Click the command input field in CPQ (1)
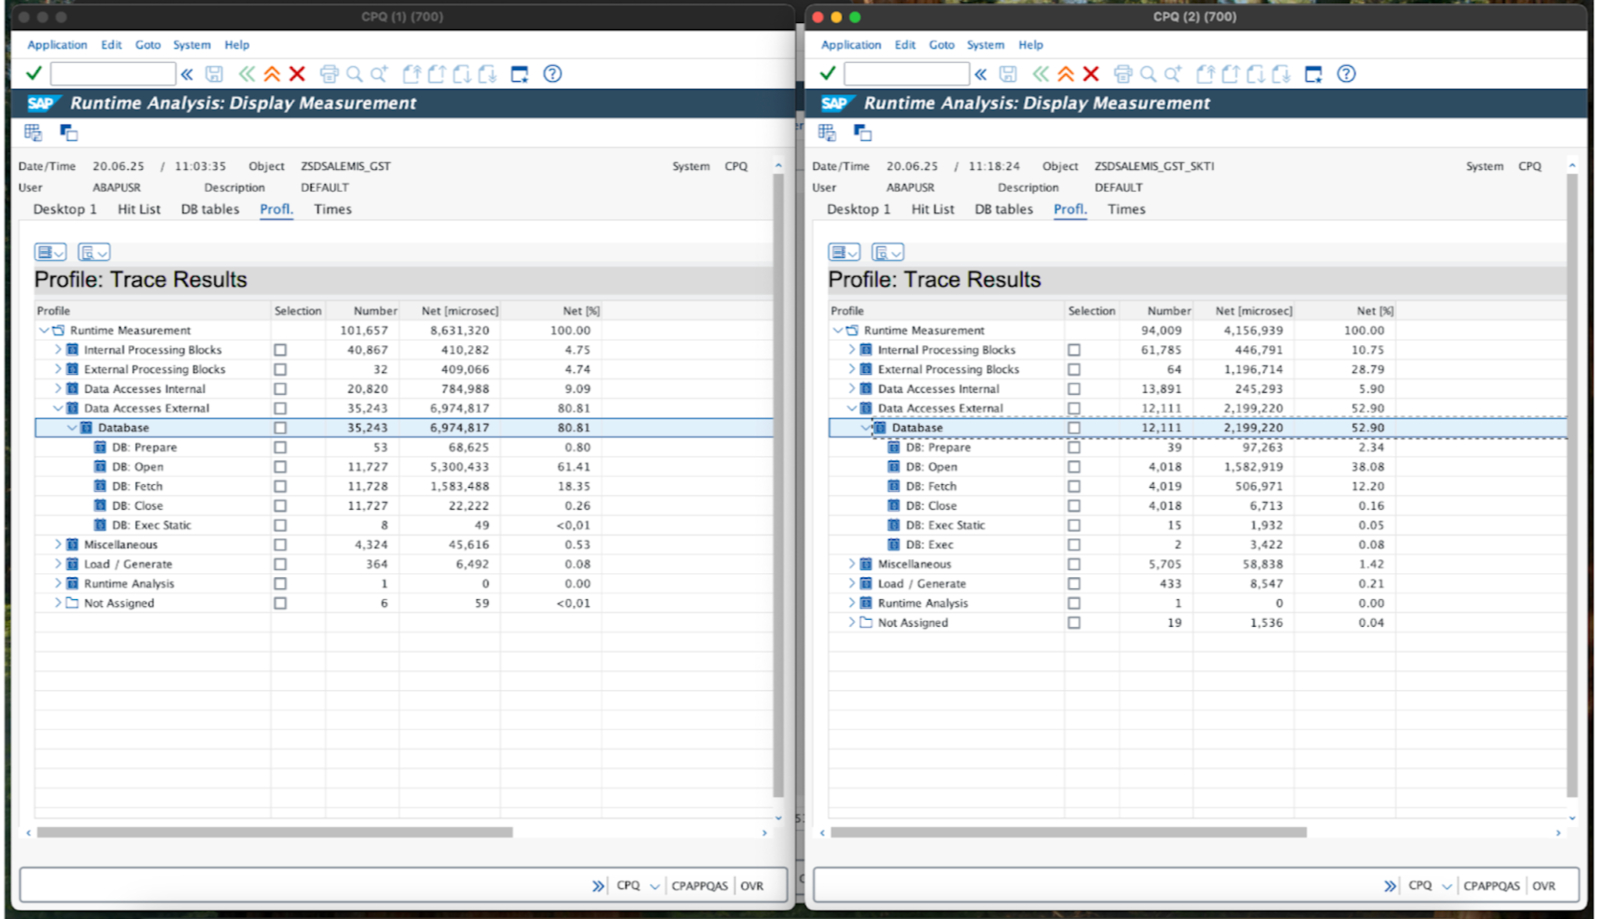The width and height of the screenshot is (1598, 919). [x=113, y=74]
